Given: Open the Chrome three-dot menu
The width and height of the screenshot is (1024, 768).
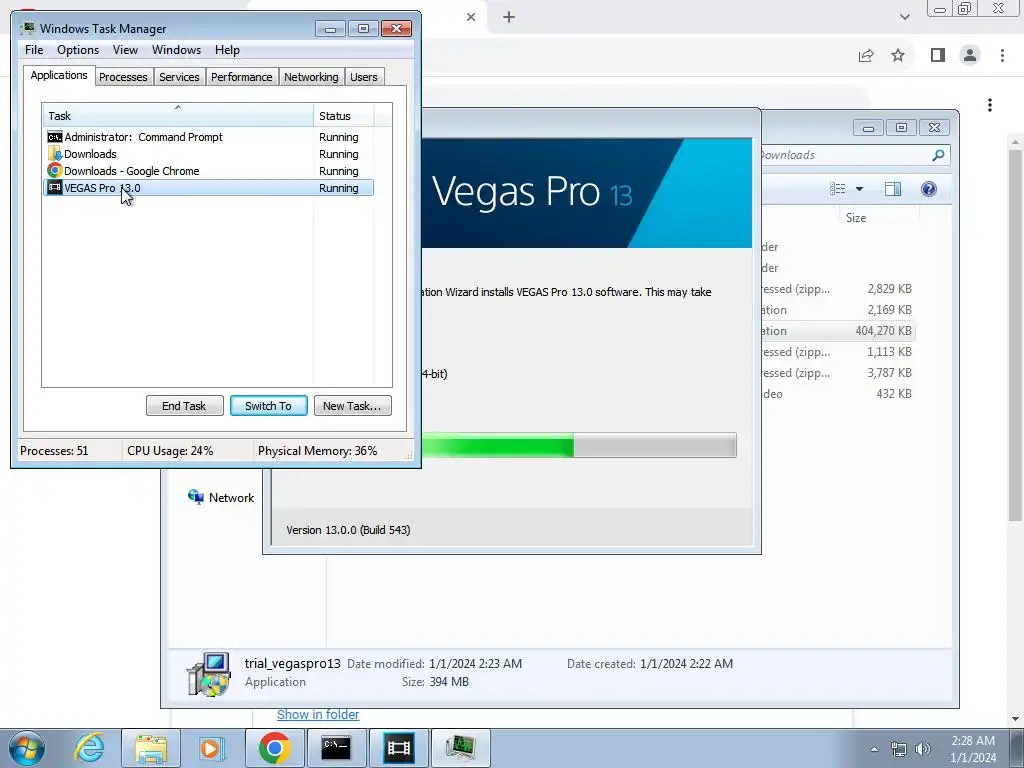Looking at the screenshot, I should (x=1002, y=56).
